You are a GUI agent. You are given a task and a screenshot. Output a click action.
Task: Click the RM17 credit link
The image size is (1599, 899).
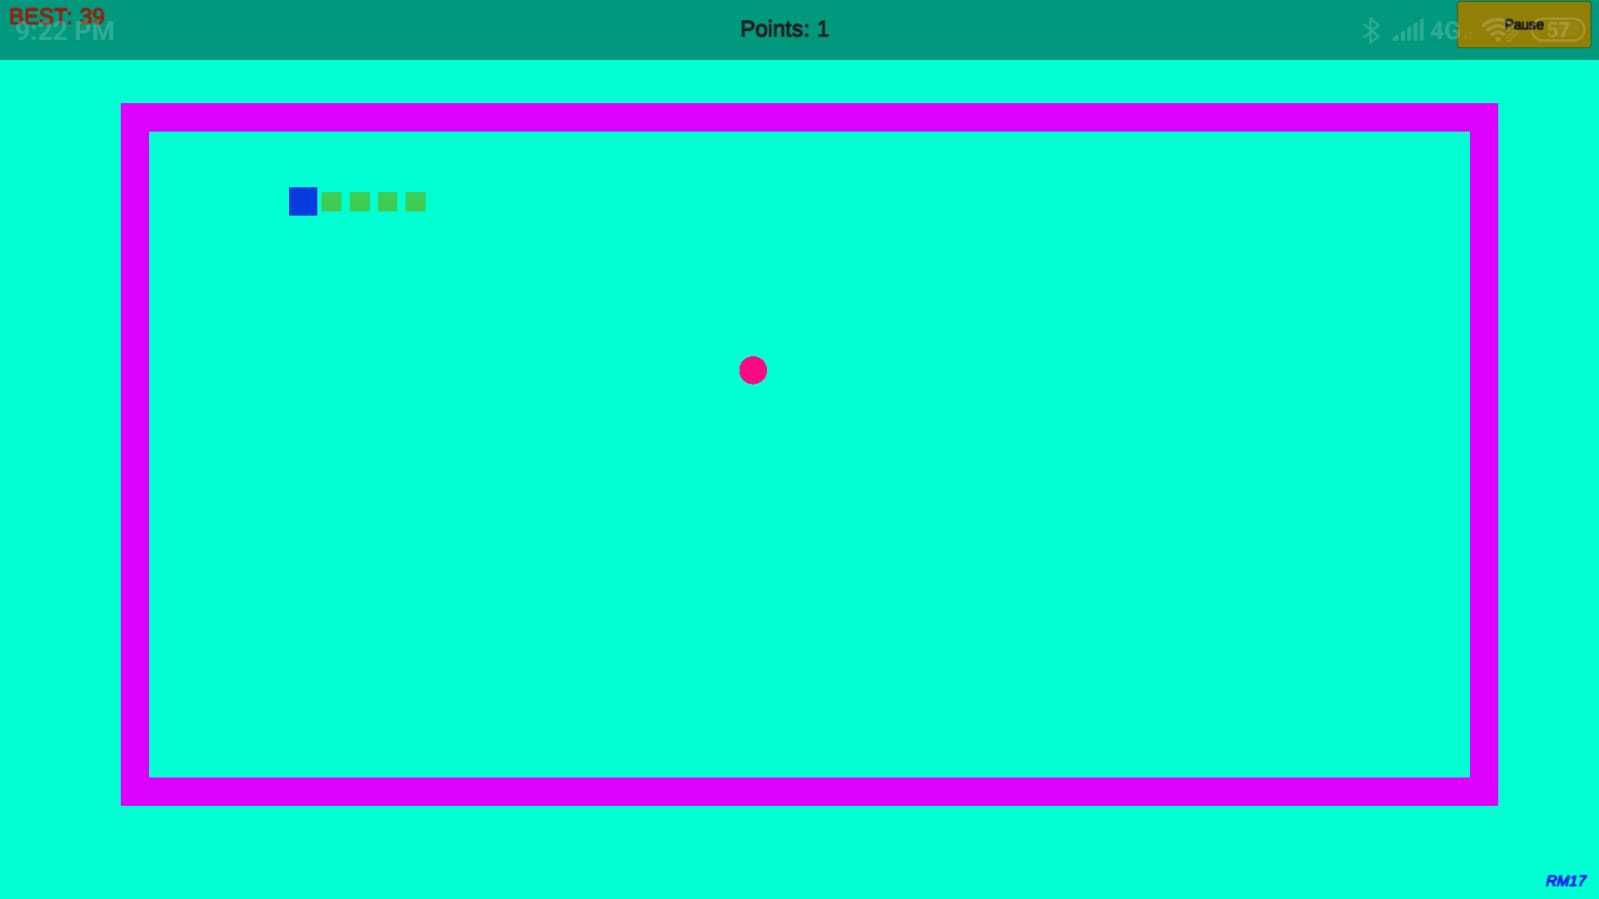pyautogui.click(x=1565, y=881)
